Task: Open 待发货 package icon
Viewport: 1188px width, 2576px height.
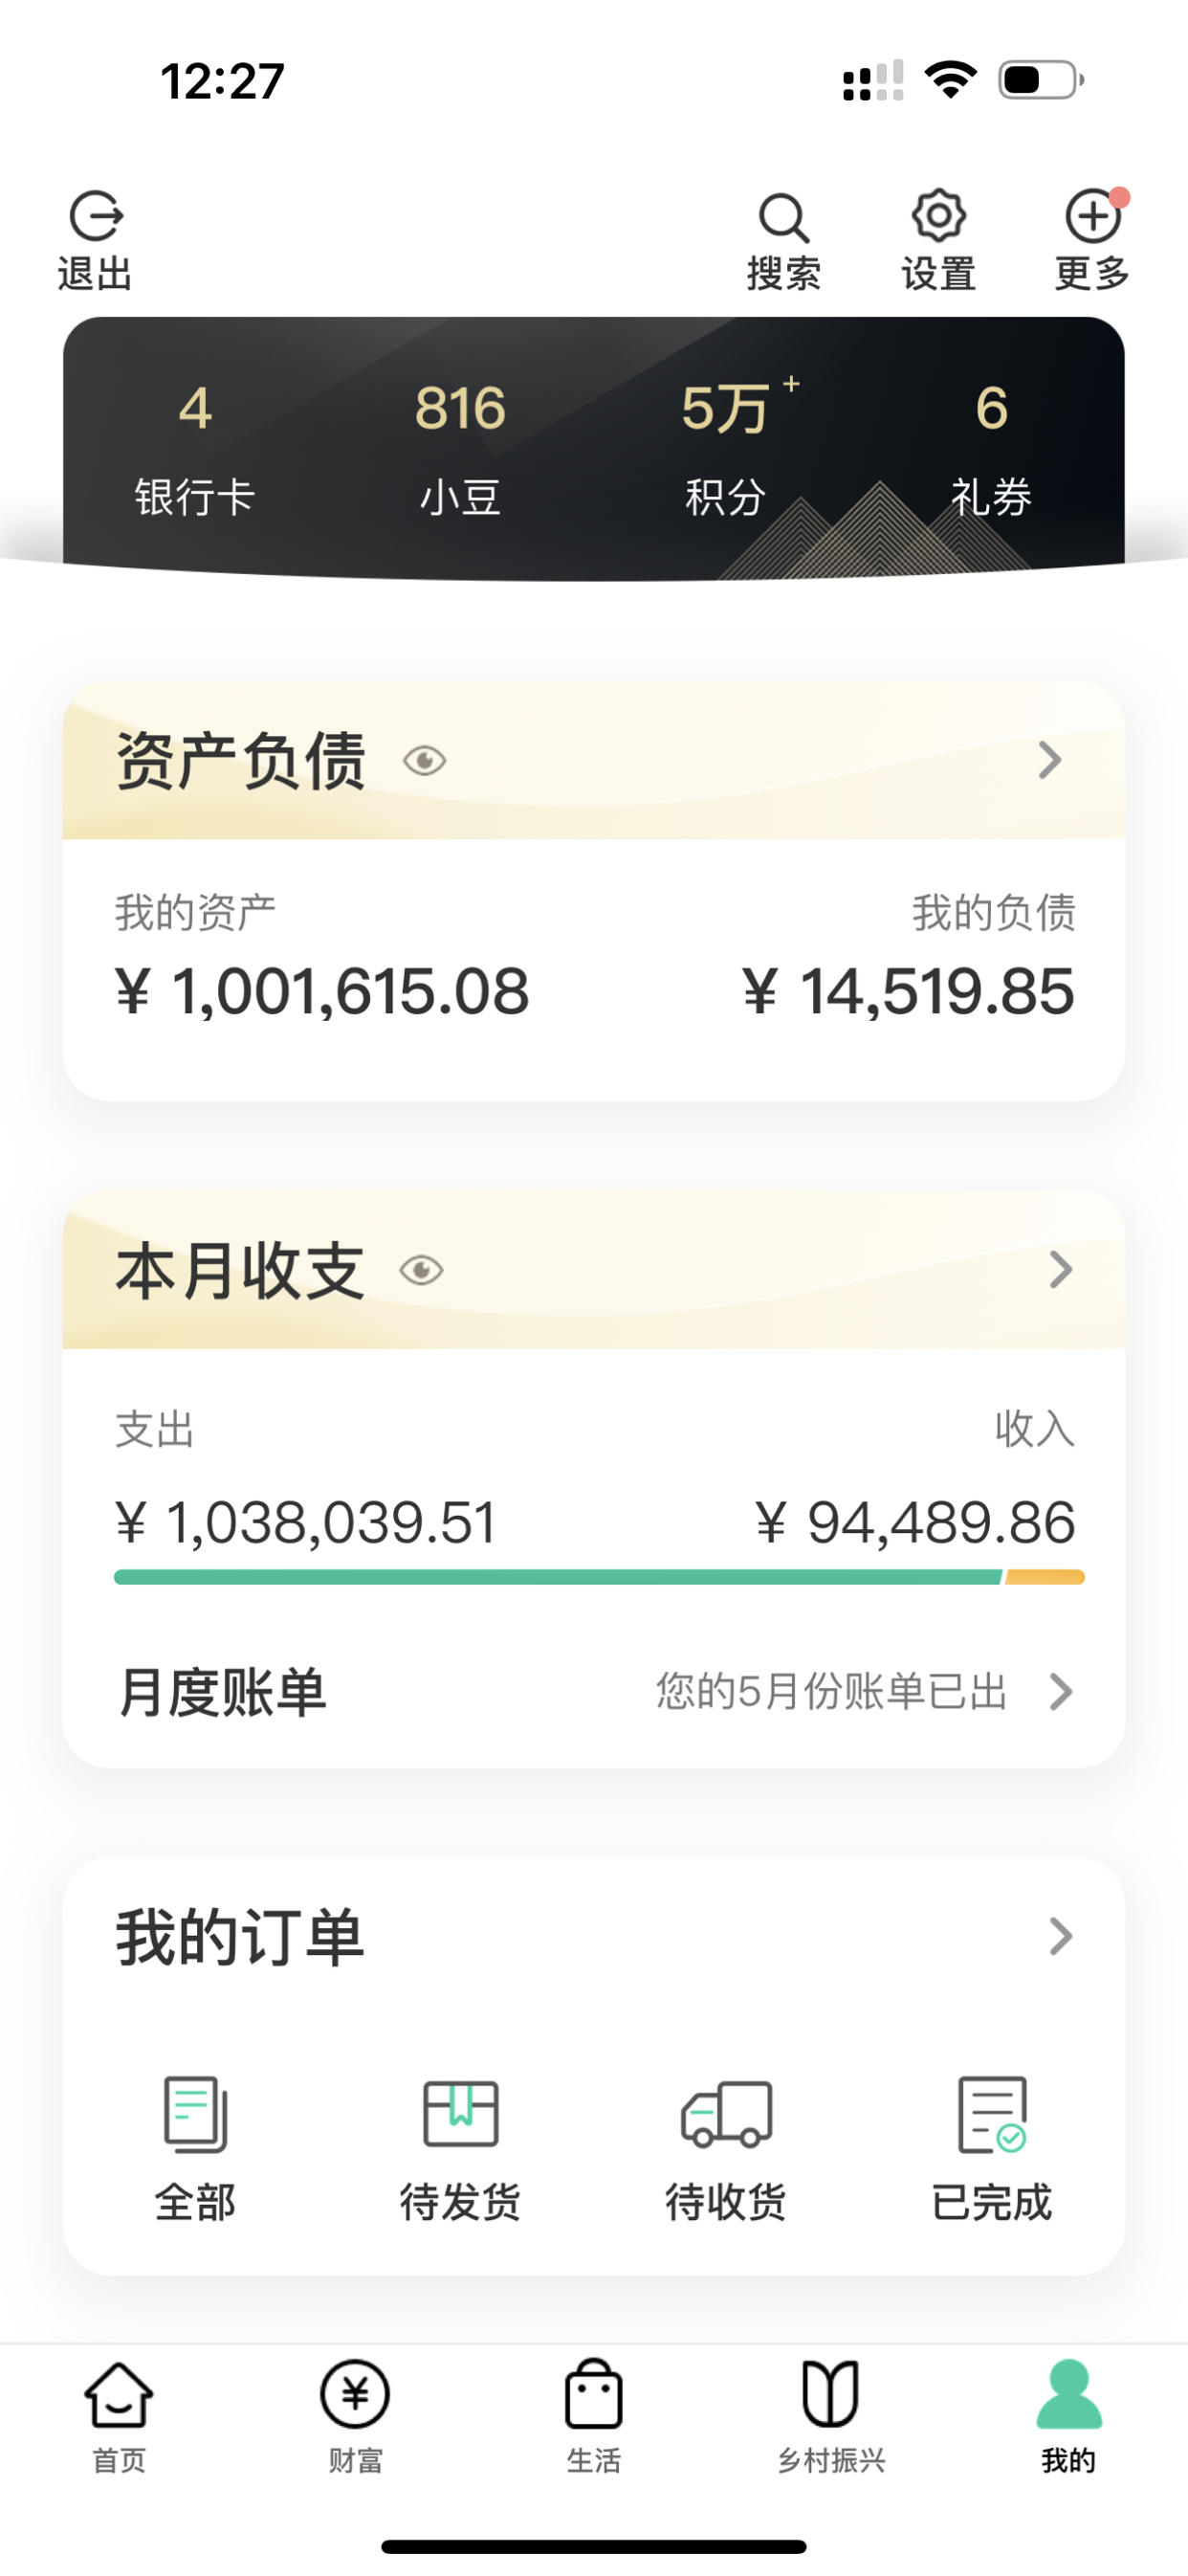Action: coord(460,2113)
